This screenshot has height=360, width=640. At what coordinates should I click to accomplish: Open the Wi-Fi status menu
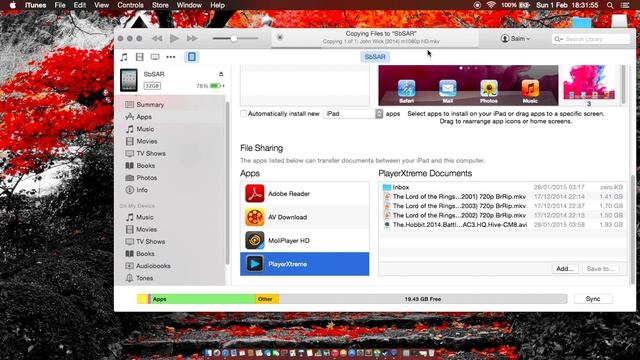(x=491, y=5)
